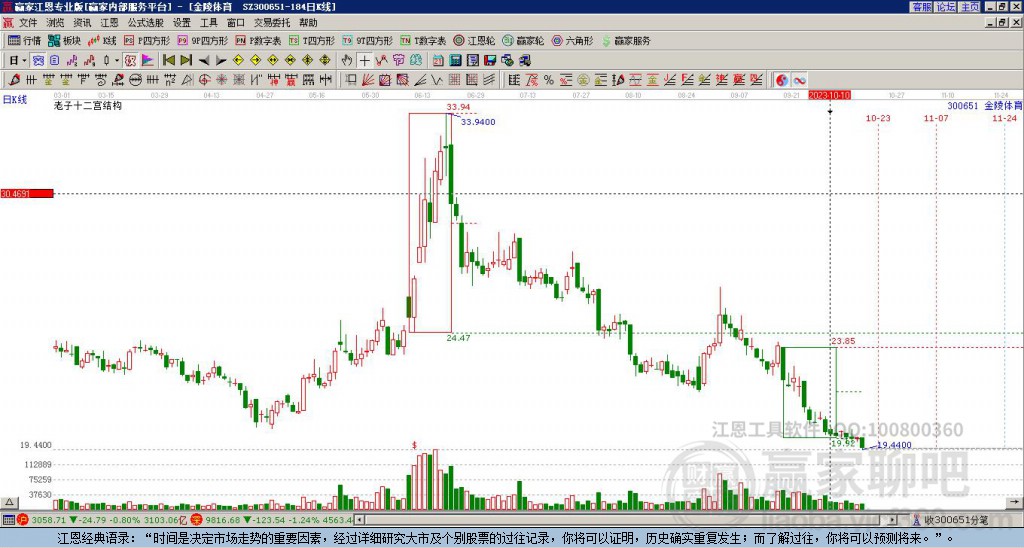1024x548 pixels.
Task: Open the 浏览 menu
Action: (56, 23)
